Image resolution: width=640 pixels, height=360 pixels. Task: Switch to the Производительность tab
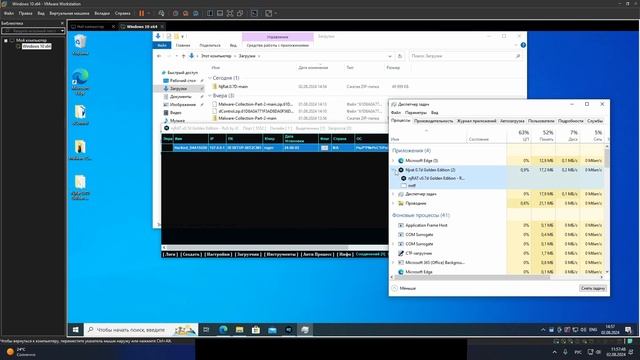(433, 121)
